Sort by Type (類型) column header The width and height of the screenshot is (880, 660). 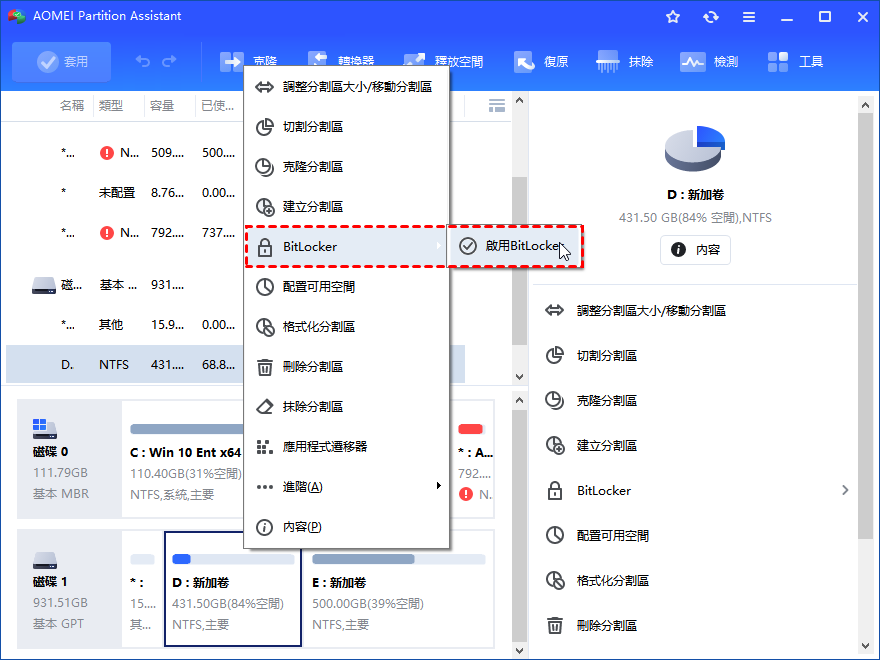111,106
